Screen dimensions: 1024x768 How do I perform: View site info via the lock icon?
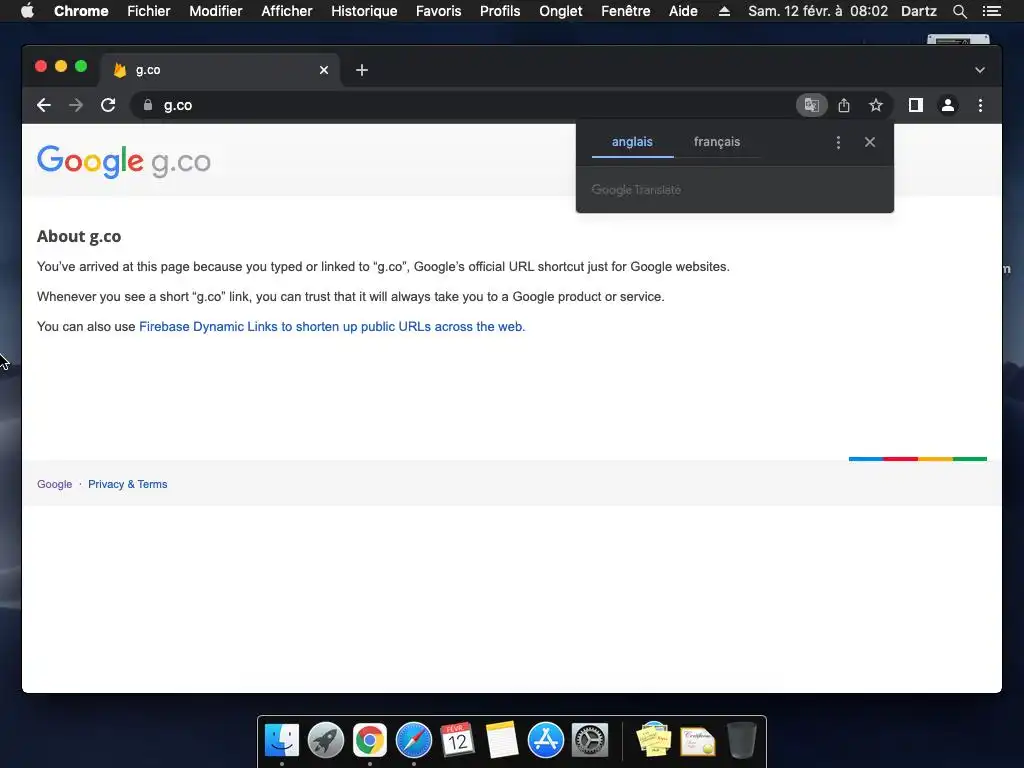pyautogui.click(x=148, y=105)
